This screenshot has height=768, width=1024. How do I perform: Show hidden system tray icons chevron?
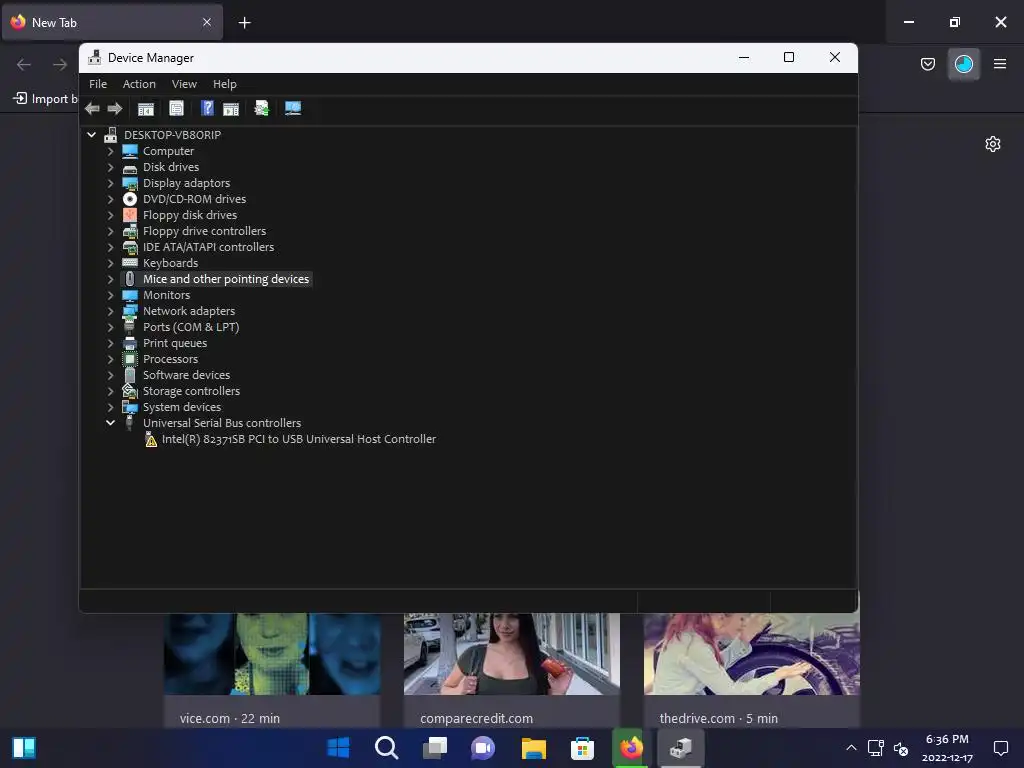point(851,748)
